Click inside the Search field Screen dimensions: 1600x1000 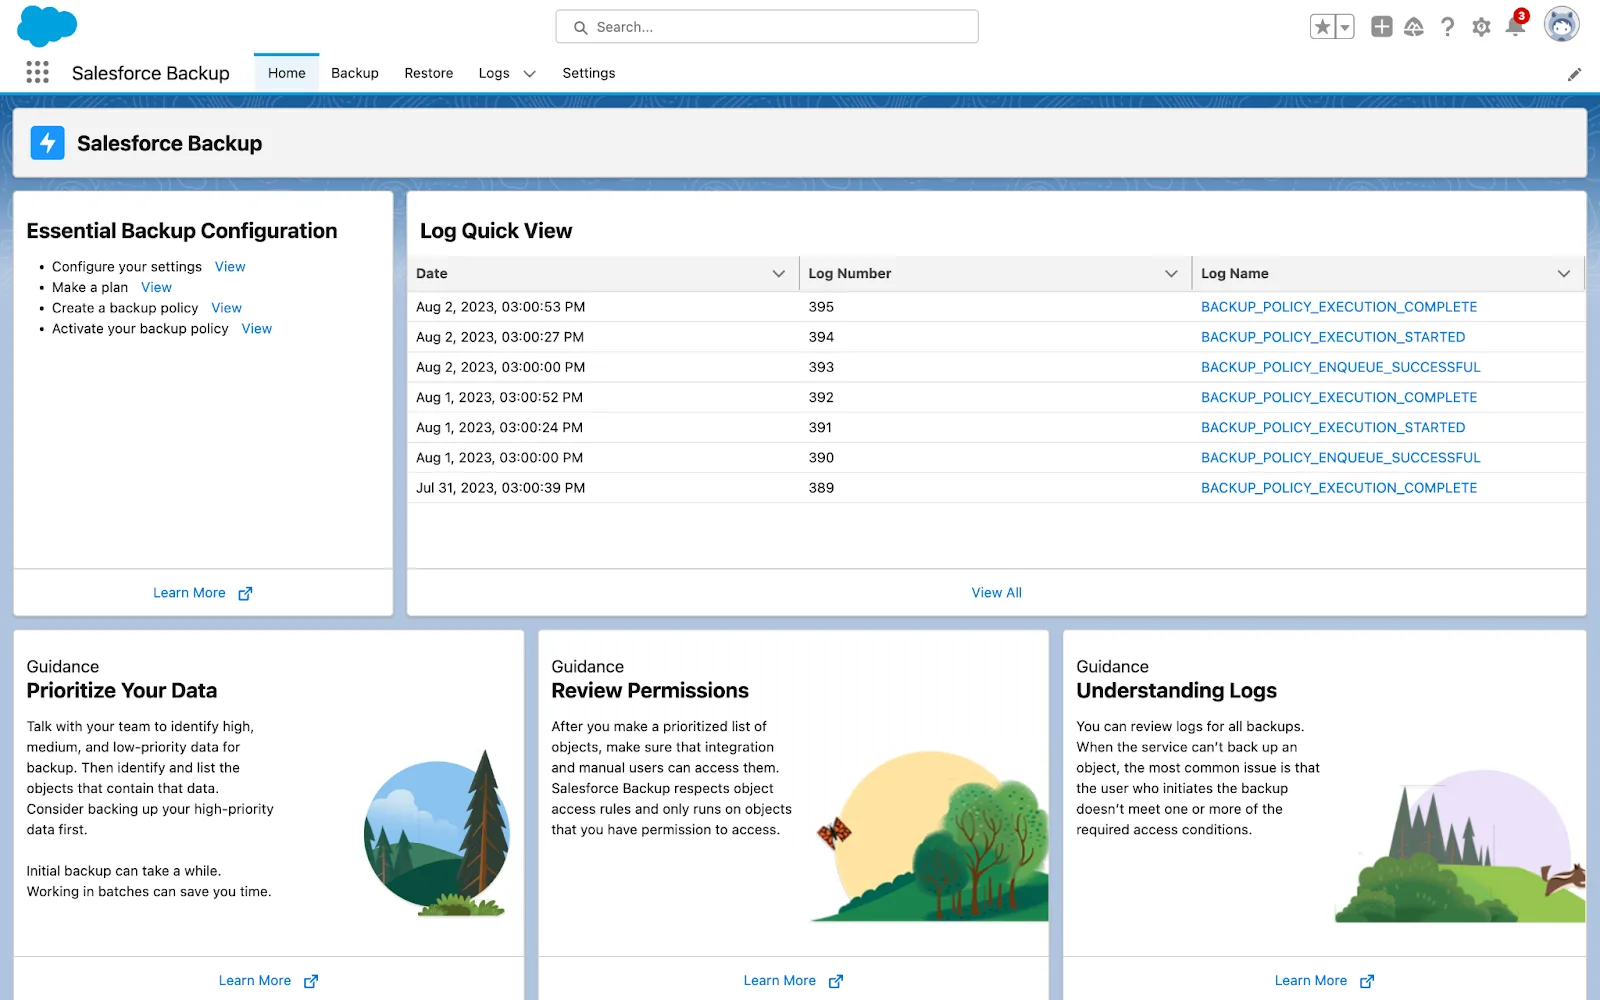coord(766,27)
